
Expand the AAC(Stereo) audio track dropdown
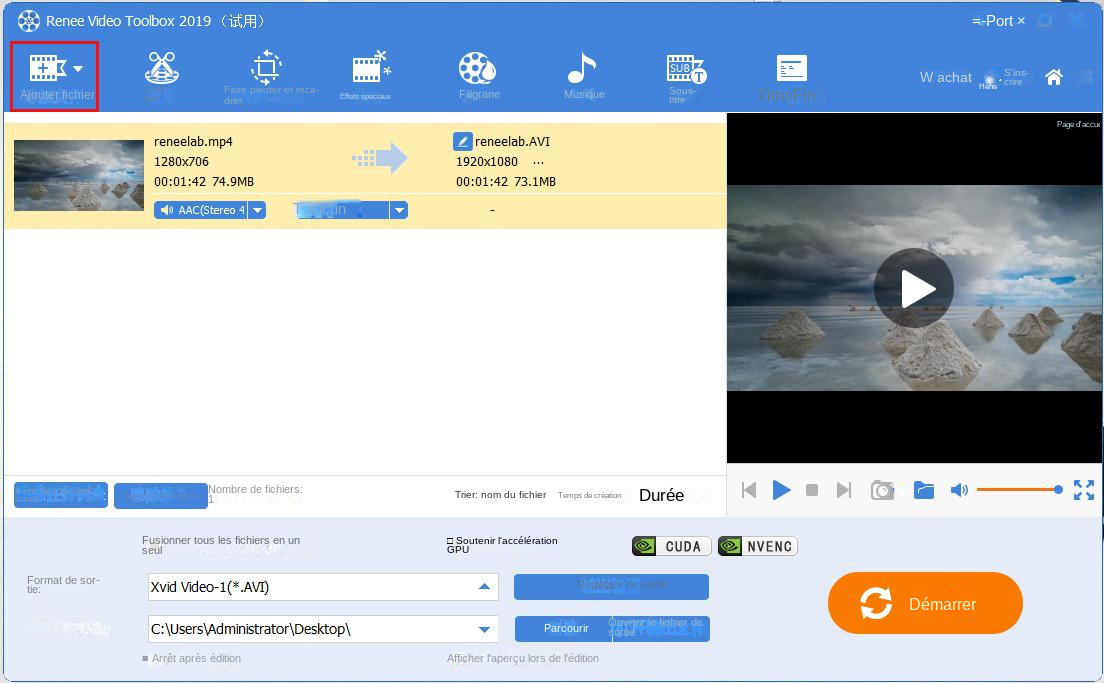(x=257, y=209)
